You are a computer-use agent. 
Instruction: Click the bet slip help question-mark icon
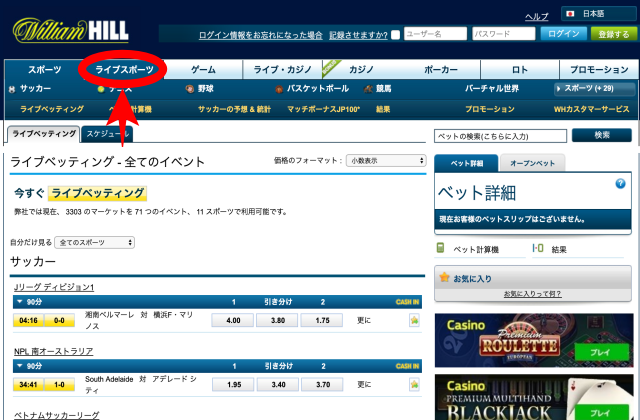(x=620, y=184)
